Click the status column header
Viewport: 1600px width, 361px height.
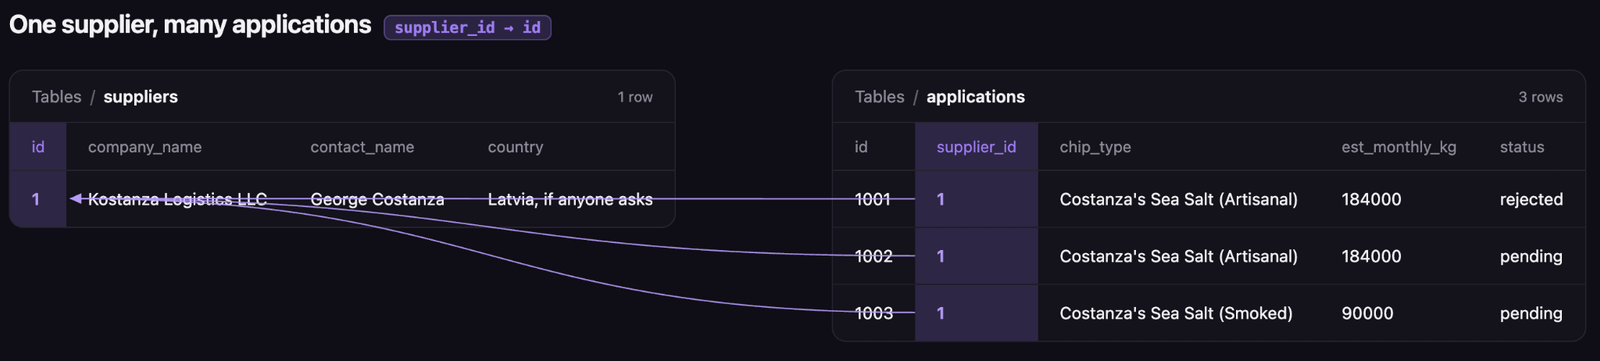coord(1522,147)
